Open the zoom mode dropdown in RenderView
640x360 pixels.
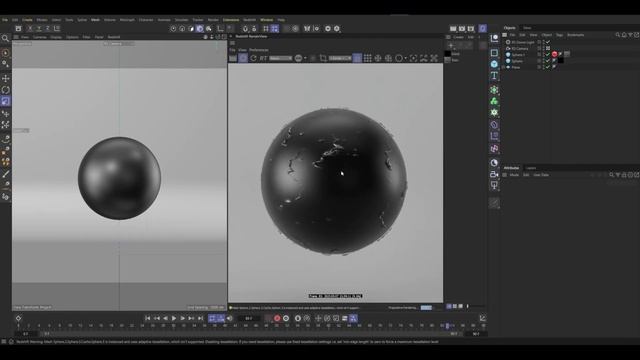pos(340,58)
